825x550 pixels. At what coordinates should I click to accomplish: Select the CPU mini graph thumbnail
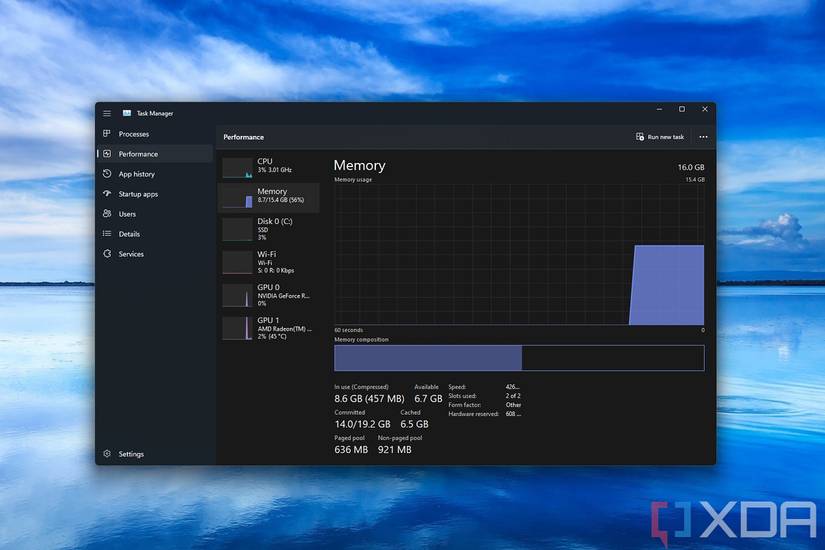coord(237,168)
